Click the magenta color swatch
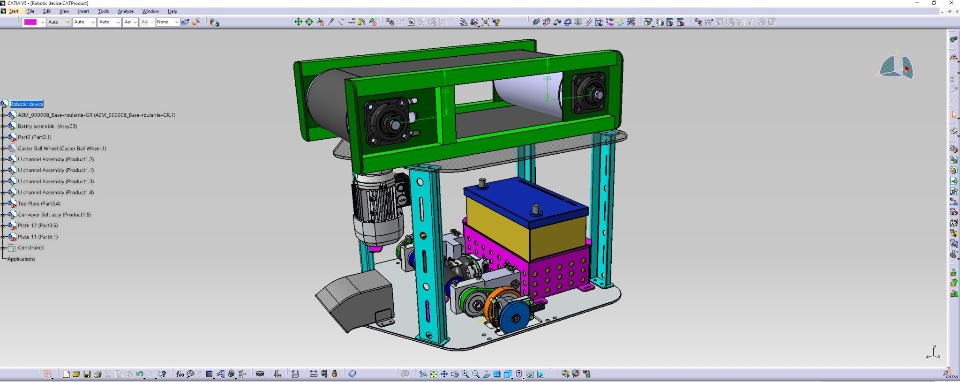 coord(30,22)
